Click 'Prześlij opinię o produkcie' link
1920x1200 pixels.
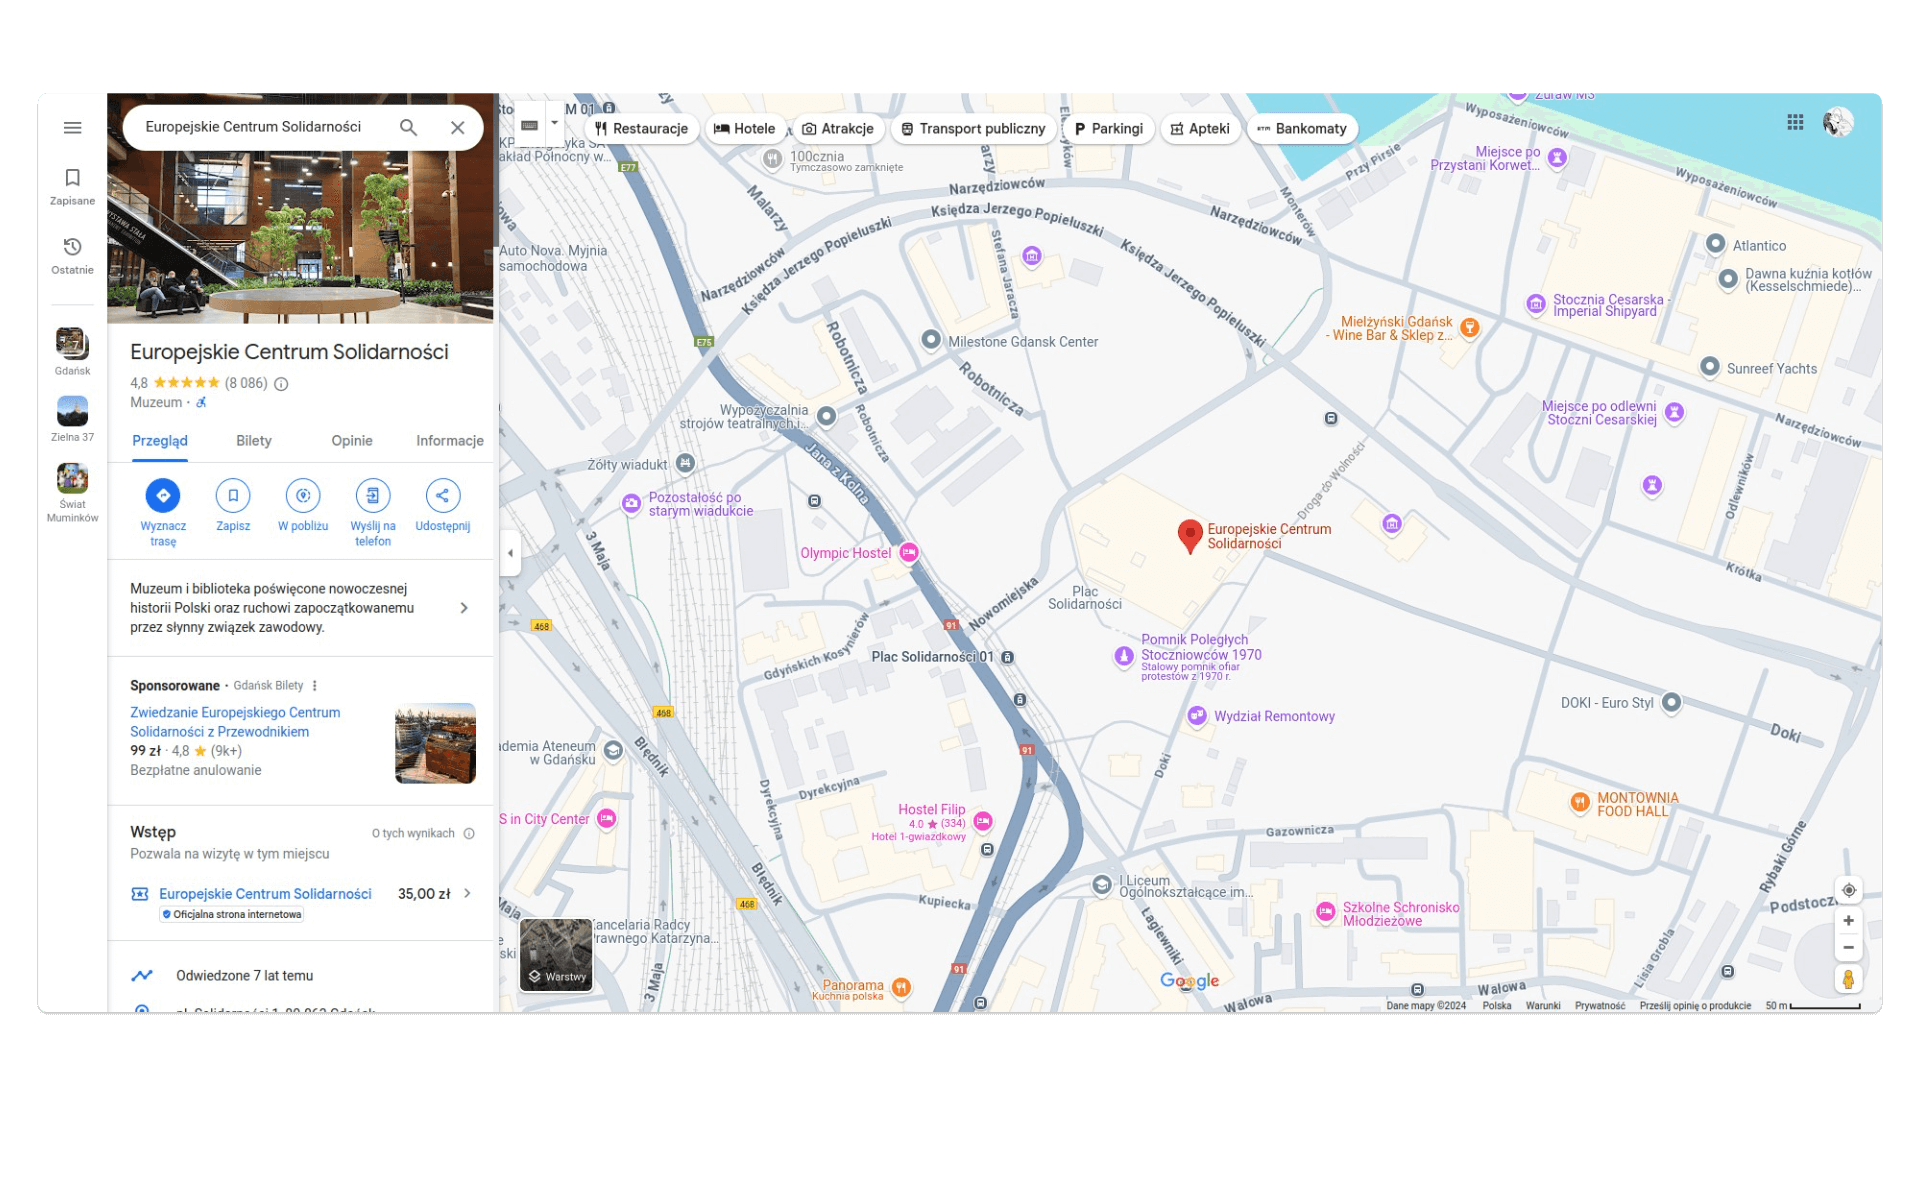pyautogui.click(x=1695, y=1006)
